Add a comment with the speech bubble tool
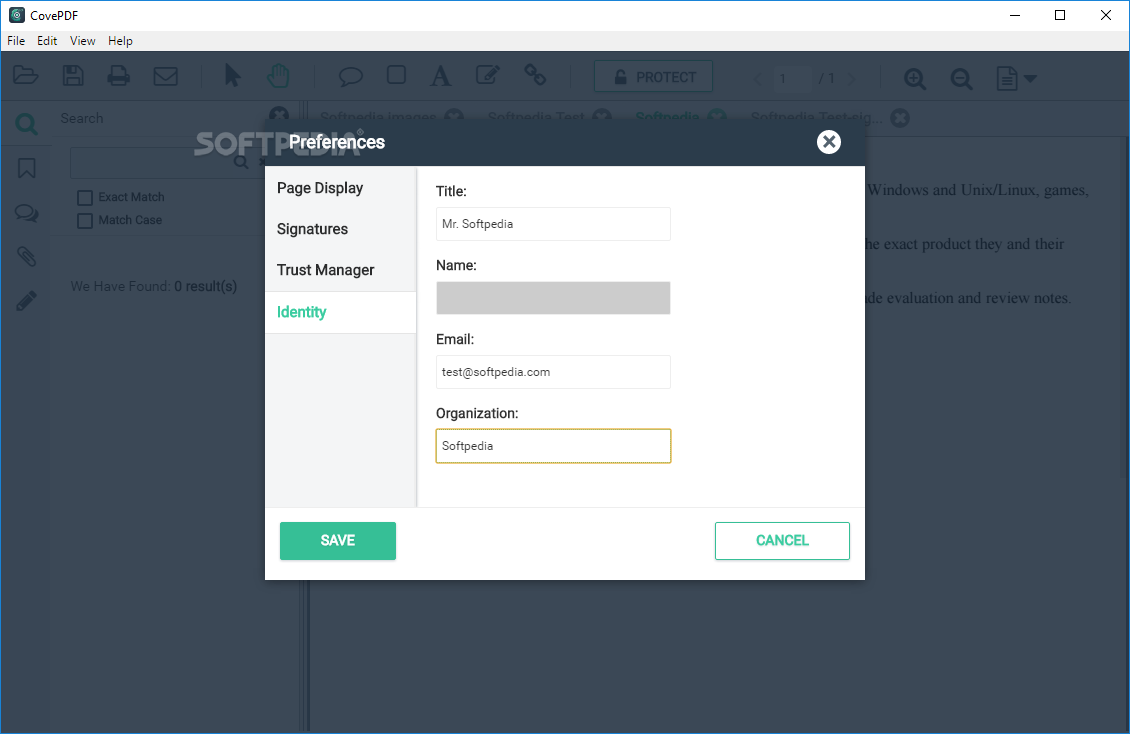This screenshot has width=1130, height=734. click(x=350, y=76)
